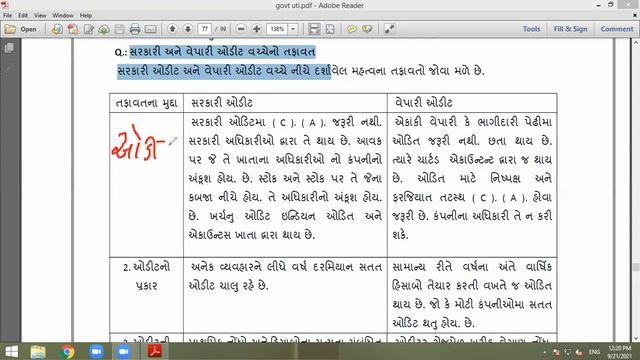
Task: Close the document with the menu-bar X
Action: point(635,16)
